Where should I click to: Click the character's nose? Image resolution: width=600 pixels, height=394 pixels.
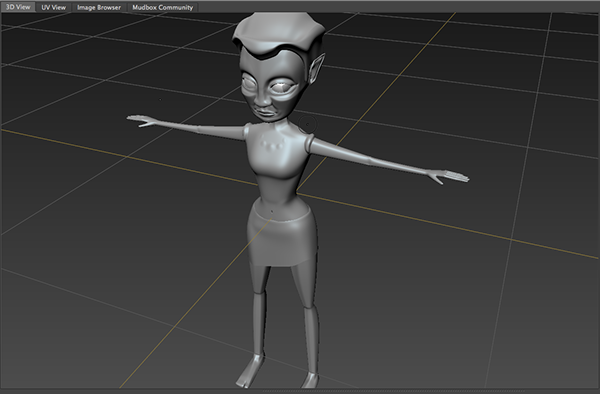[262, 99]
